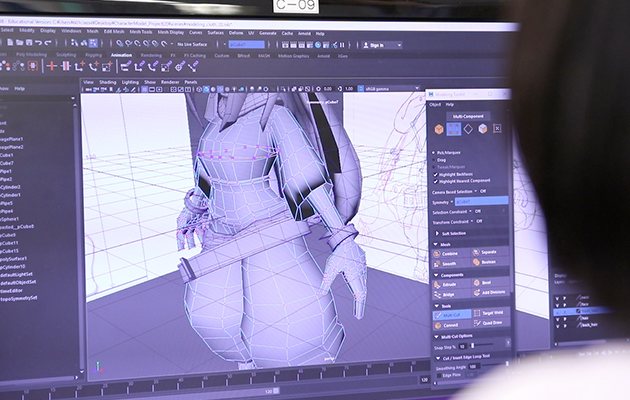Switch to the Rigging shelf tab
The height and width of the screenshot is (400, 630).
tap(93, 55)
